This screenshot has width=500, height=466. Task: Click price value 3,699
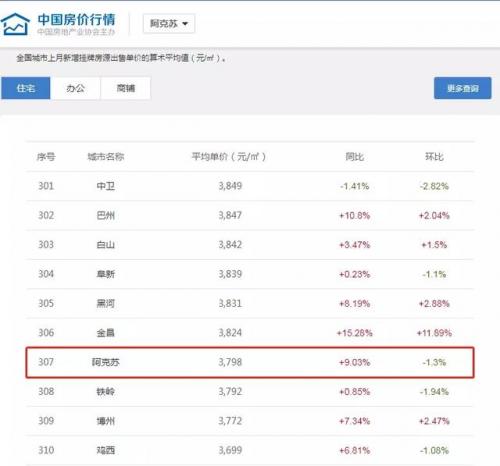click(230, 450)
